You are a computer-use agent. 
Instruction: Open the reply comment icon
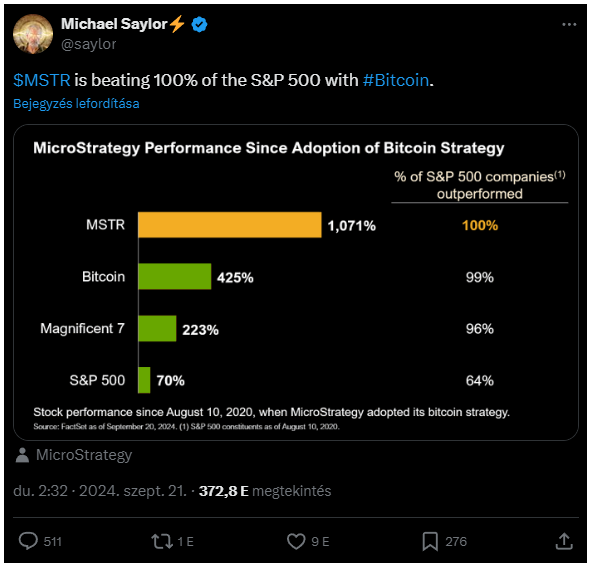[28, 541]
